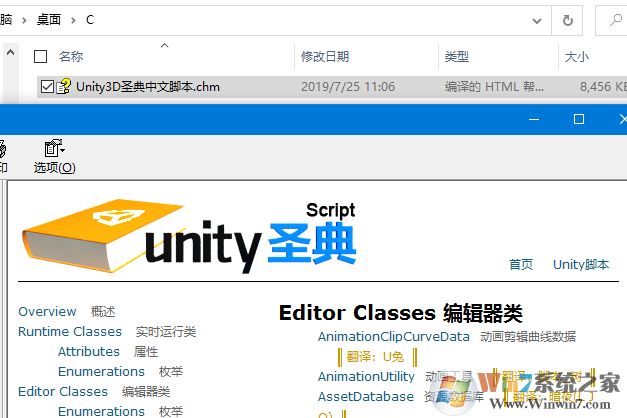Open the AnimationClipCurveData link

(x=394, y=336)
